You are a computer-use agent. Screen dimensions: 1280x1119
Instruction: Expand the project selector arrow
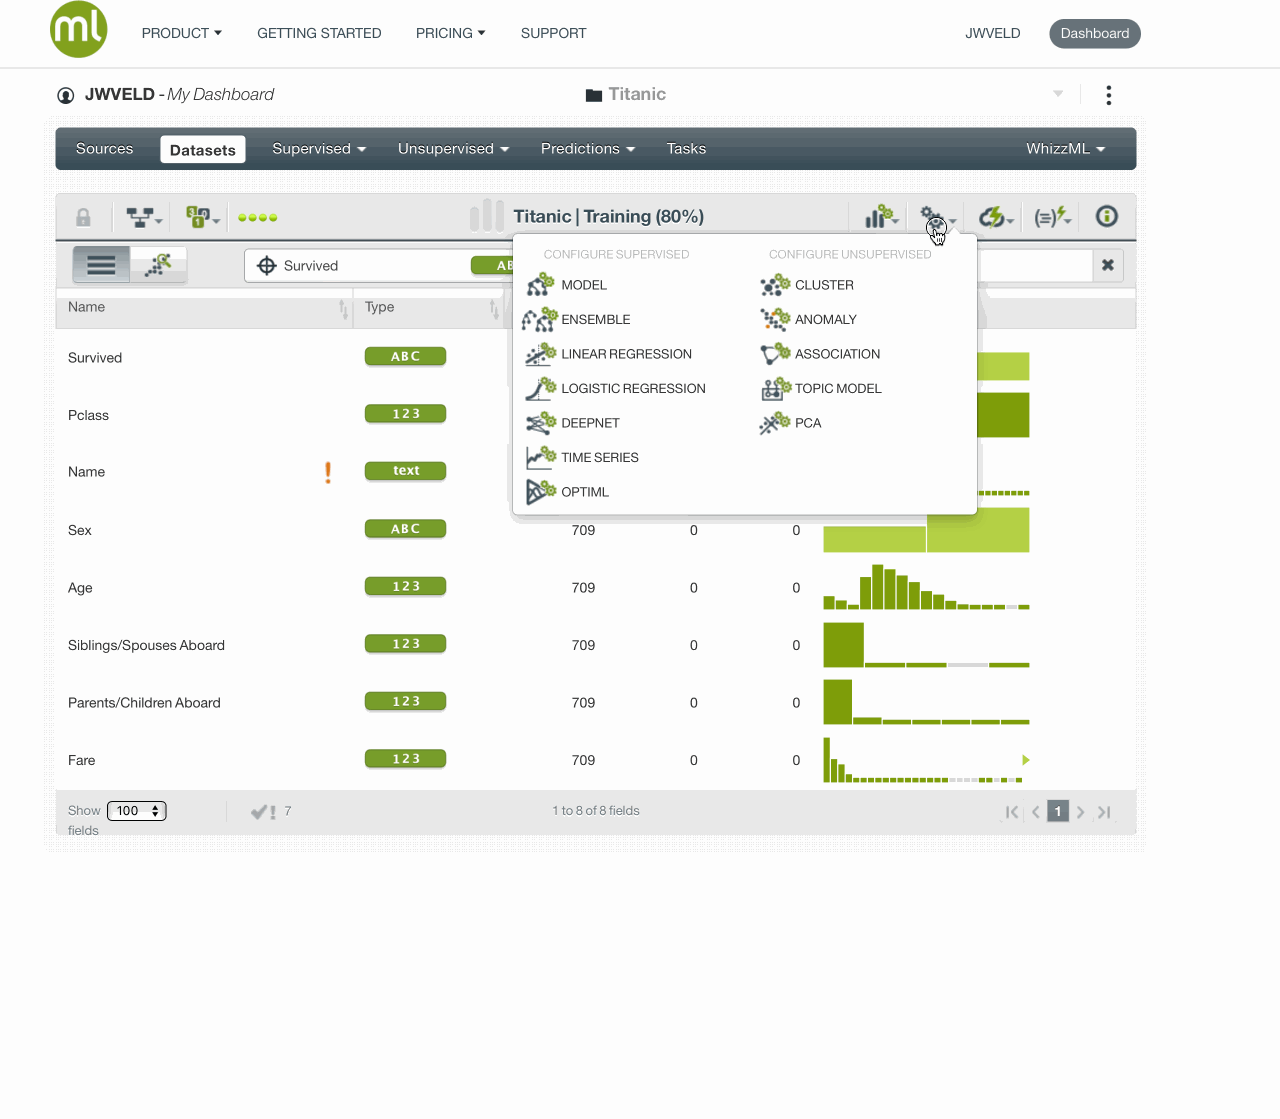(1058, 94)
